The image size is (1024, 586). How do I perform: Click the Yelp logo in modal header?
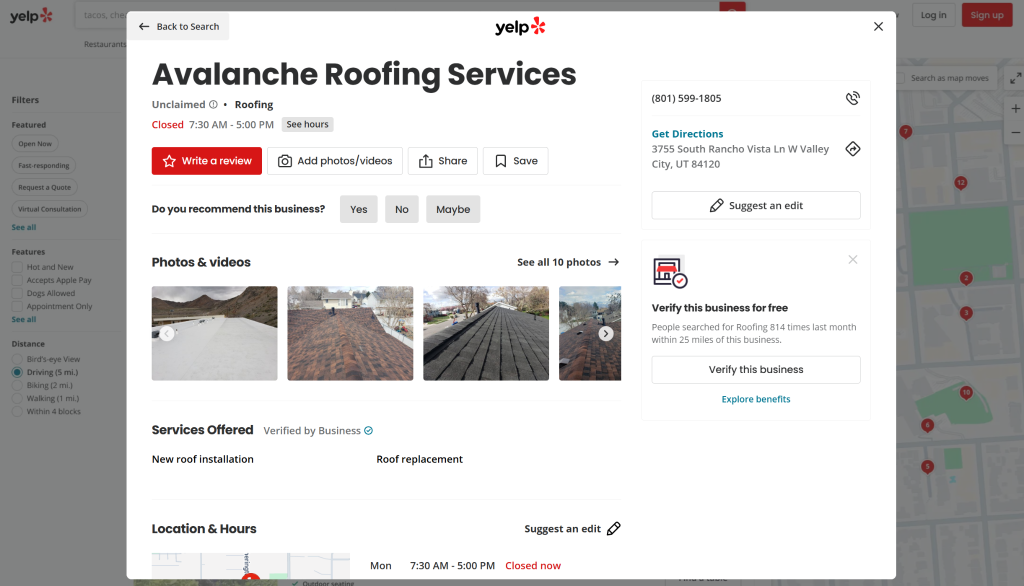click(520, 27)
